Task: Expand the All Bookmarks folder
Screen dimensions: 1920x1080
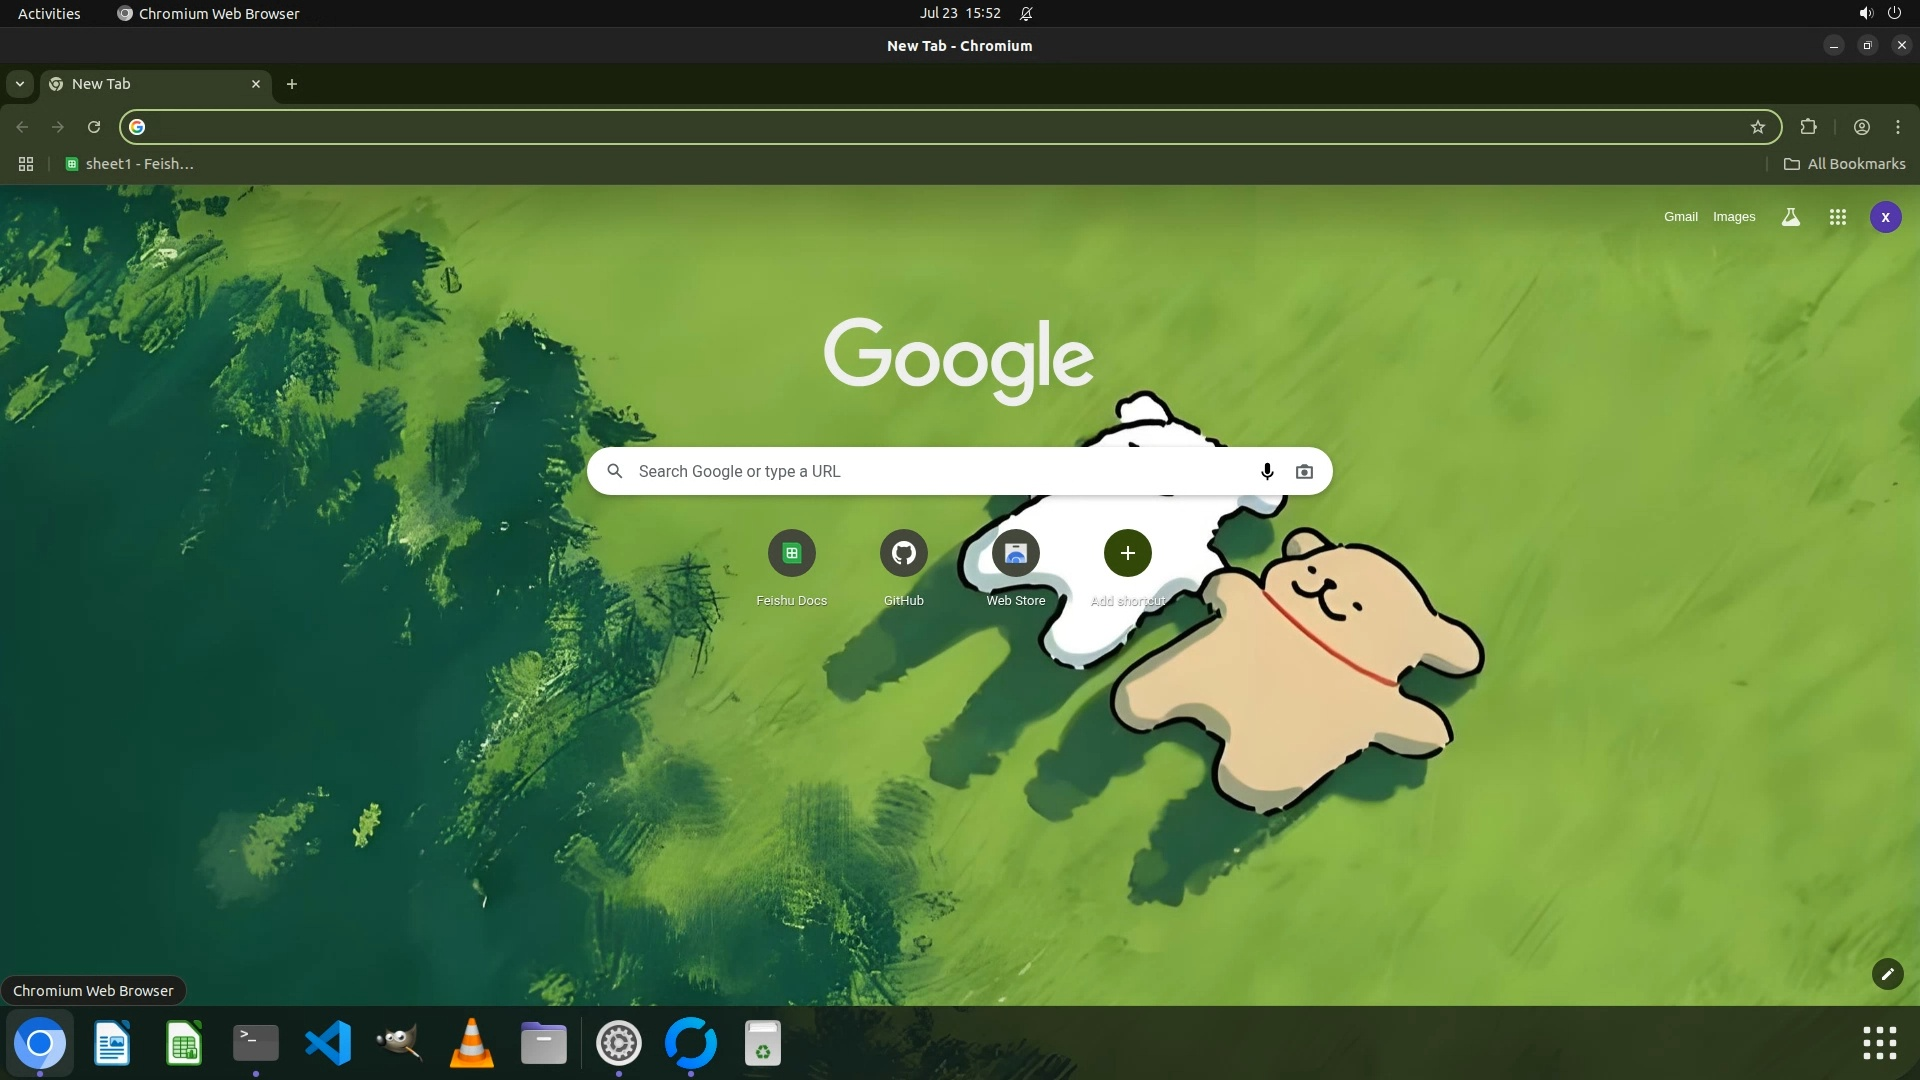Action: point(1844,164)
